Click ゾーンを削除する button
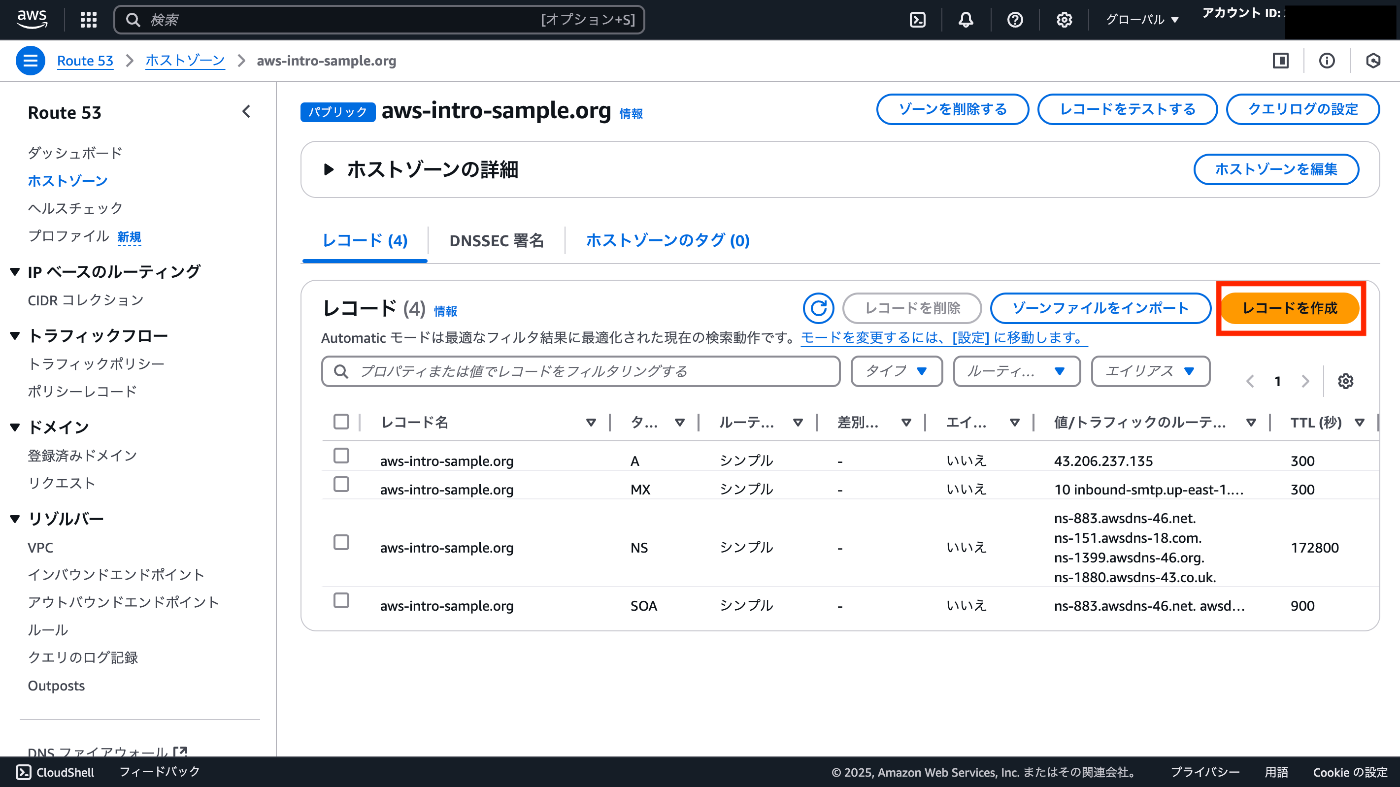The image size is (1400, 787). (x=953, y=109)
